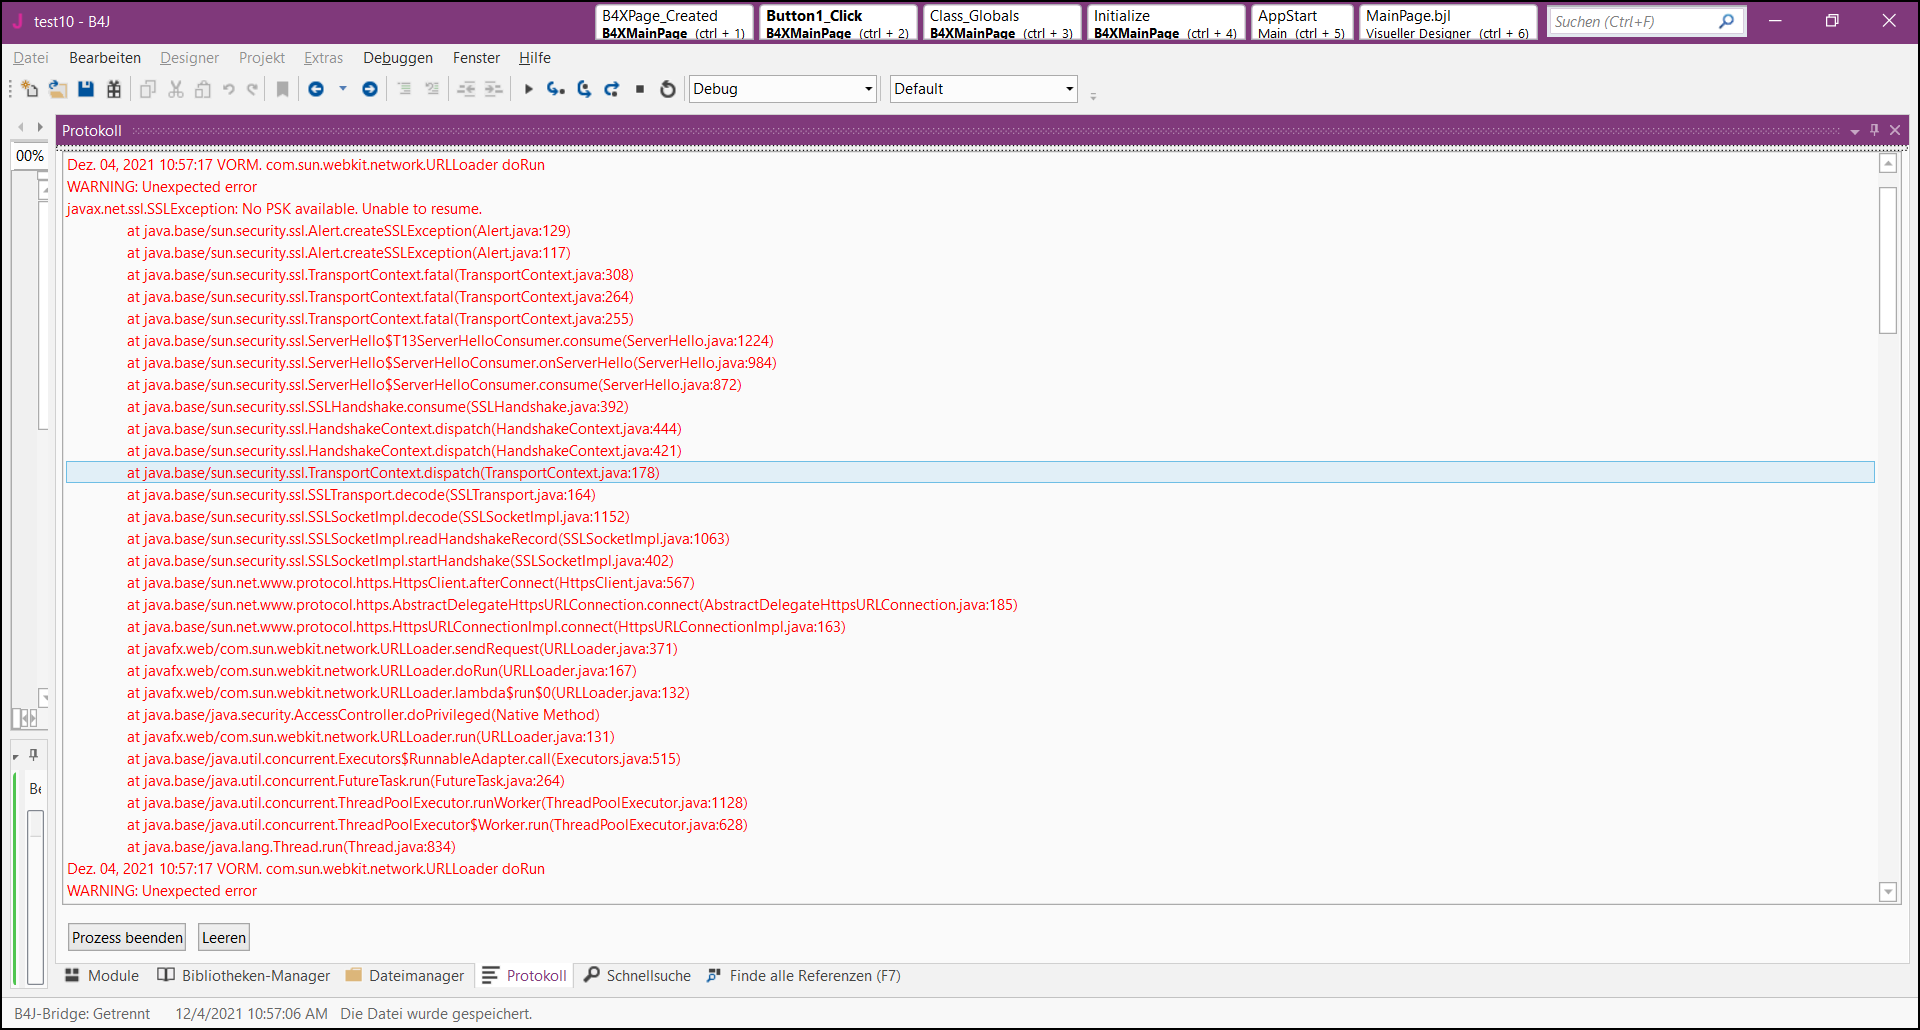
Task: Click the log scrollbar down arrow
Action: [x=1888, y=892]
